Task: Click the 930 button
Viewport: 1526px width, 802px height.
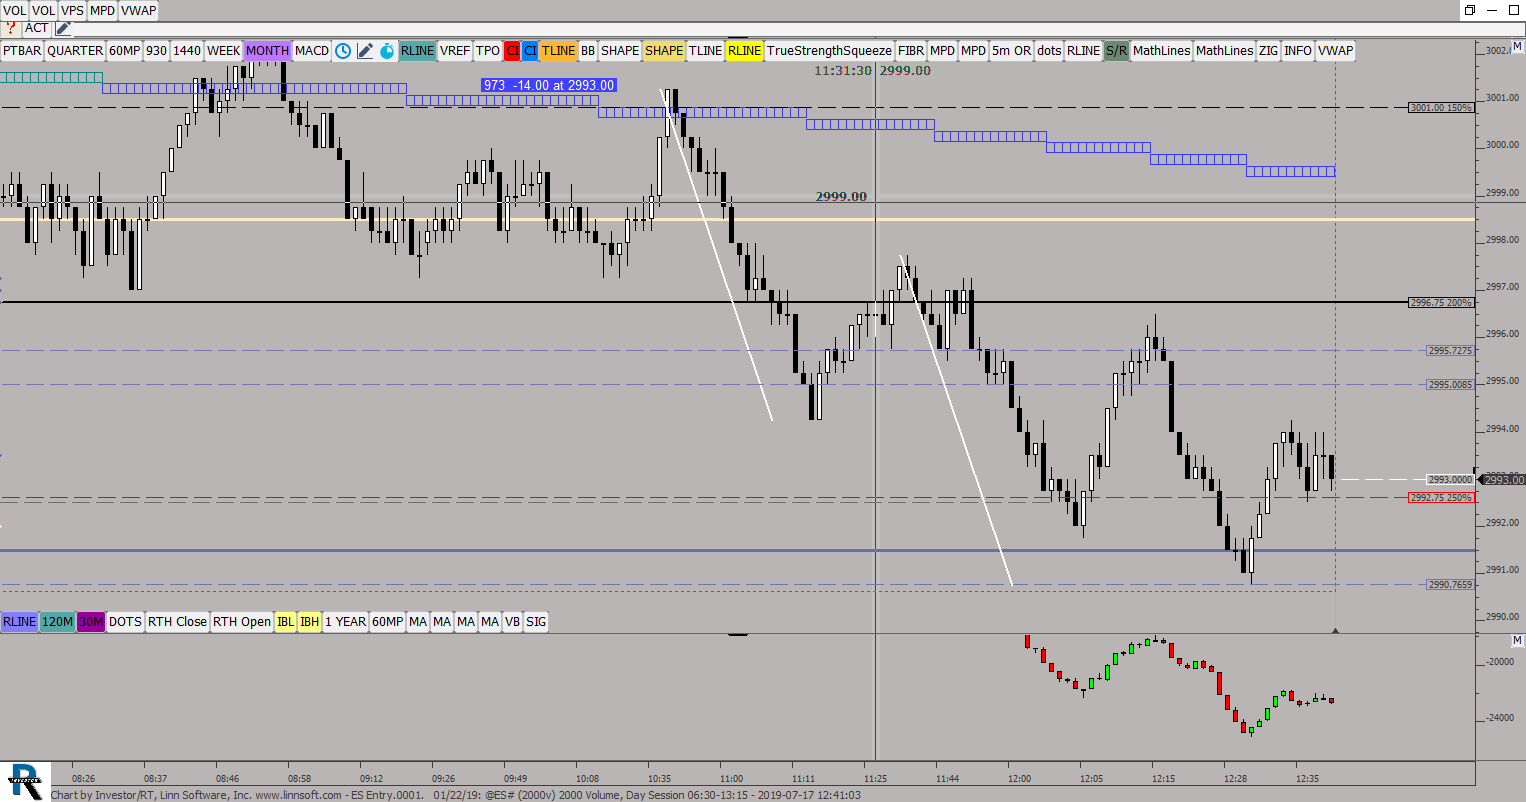Action: tap(157, 51)
